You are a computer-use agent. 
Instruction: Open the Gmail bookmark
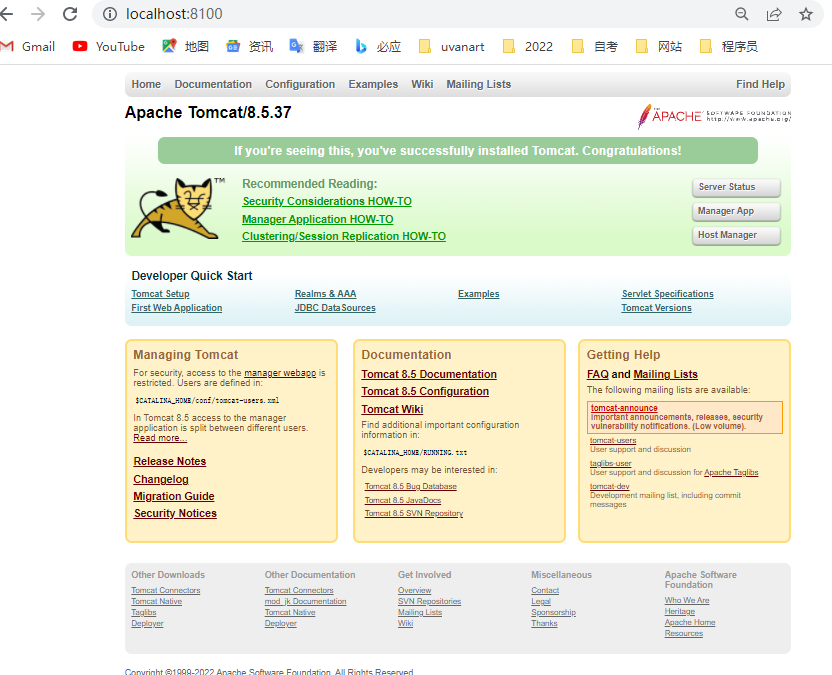click(28, 47)
